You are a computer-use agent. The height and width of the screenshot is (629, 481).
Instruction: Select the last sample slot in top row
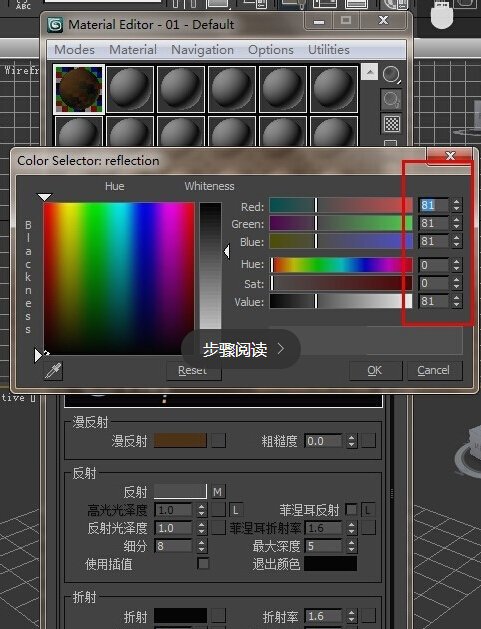click(334, 89)
